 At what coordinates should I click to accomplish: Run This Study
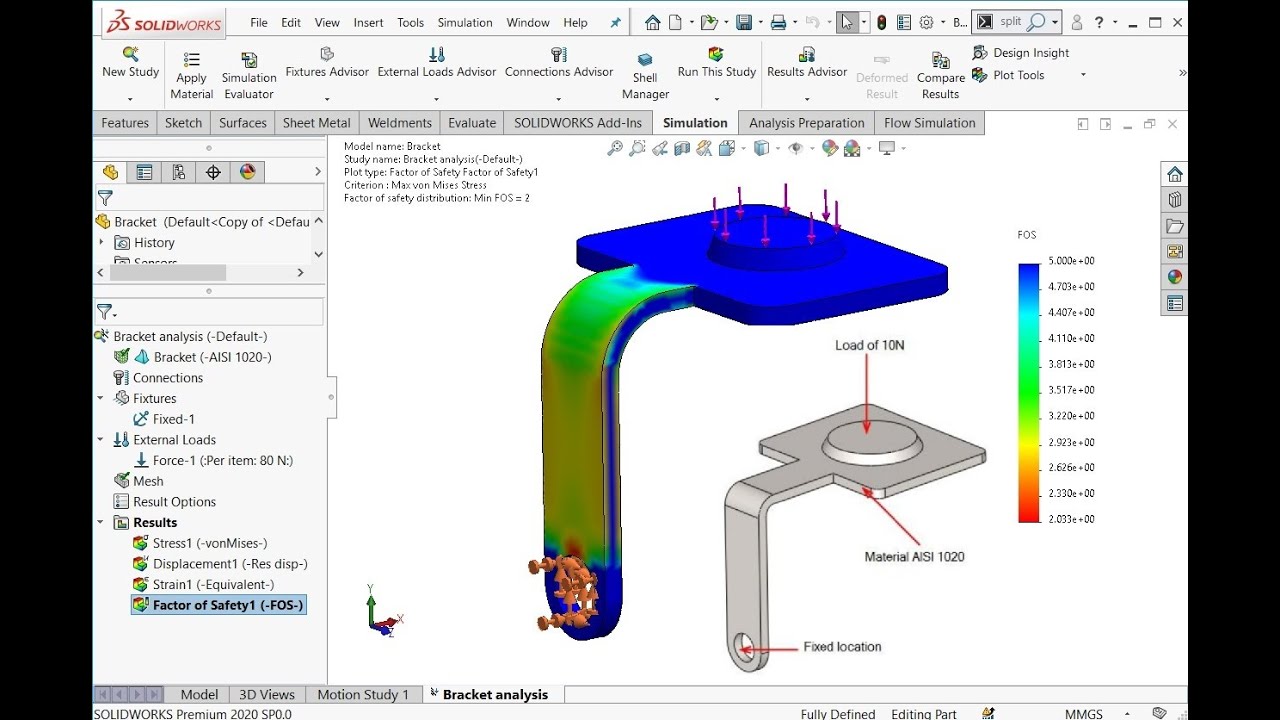pyautogui.click(x=716, y=62)
